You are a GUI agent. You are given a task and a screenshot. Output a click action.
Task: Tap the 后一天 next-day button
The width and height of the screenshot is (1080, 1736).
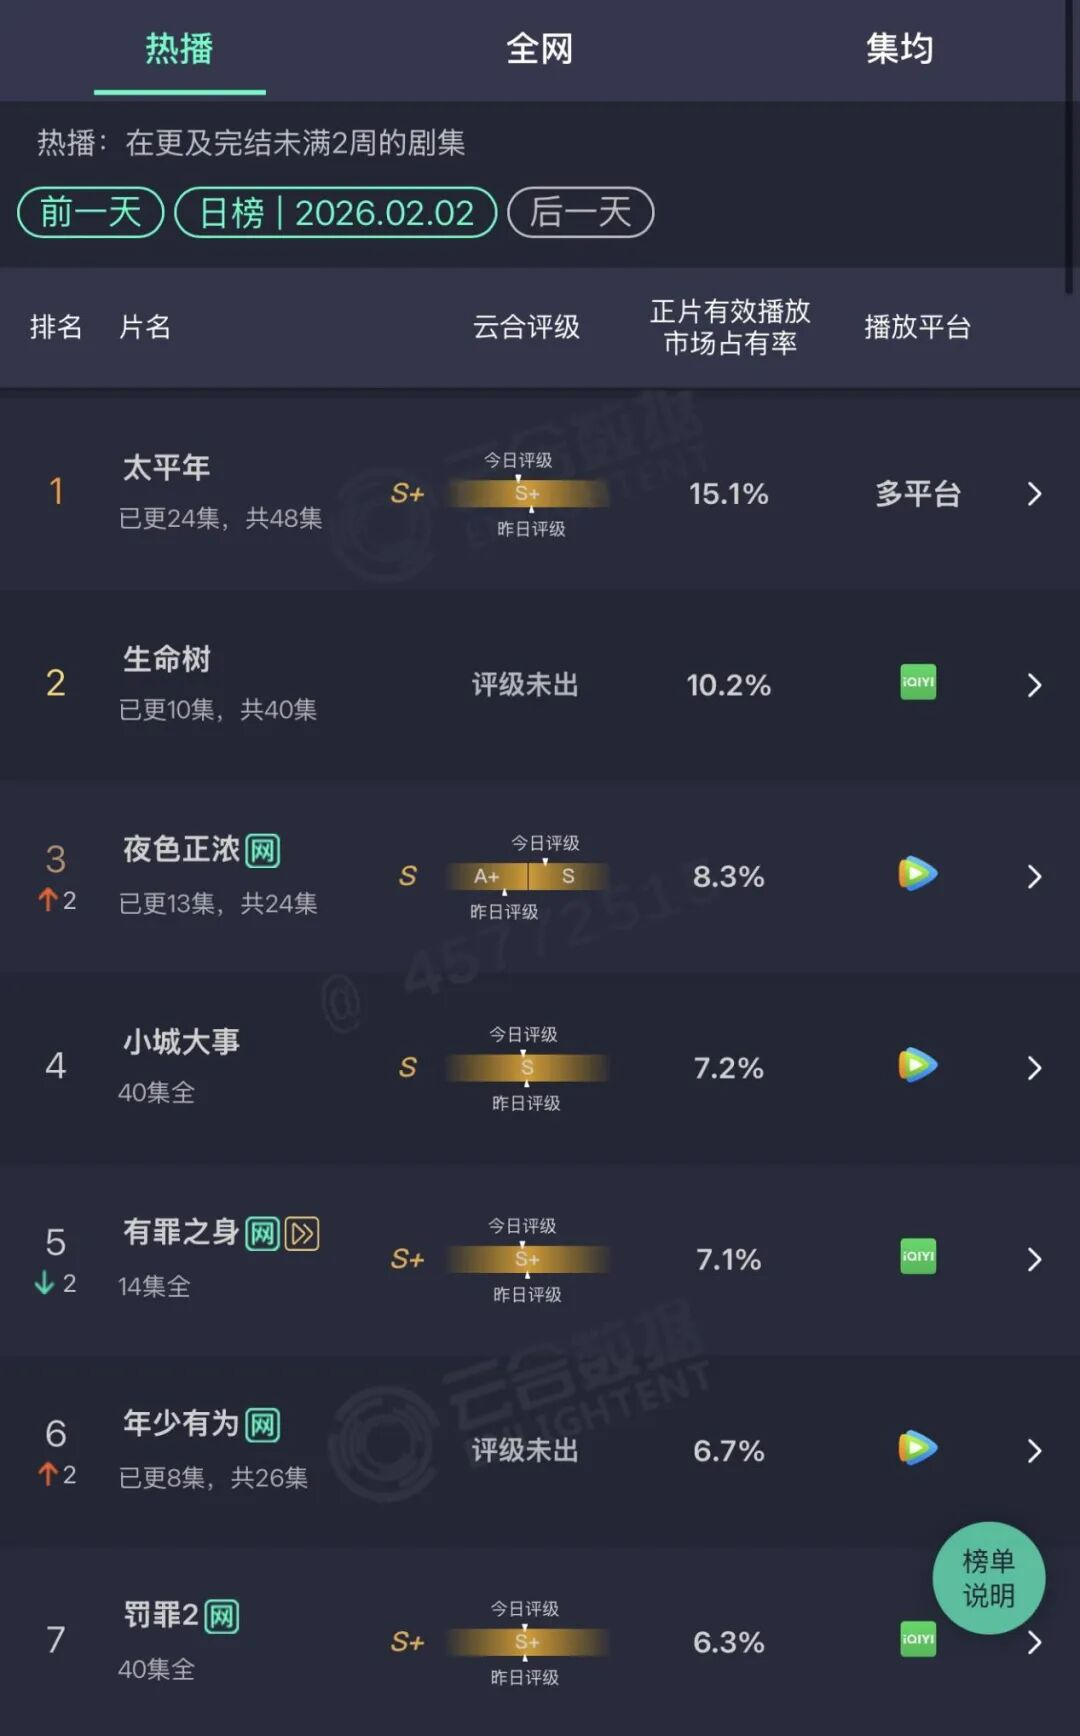581,212
